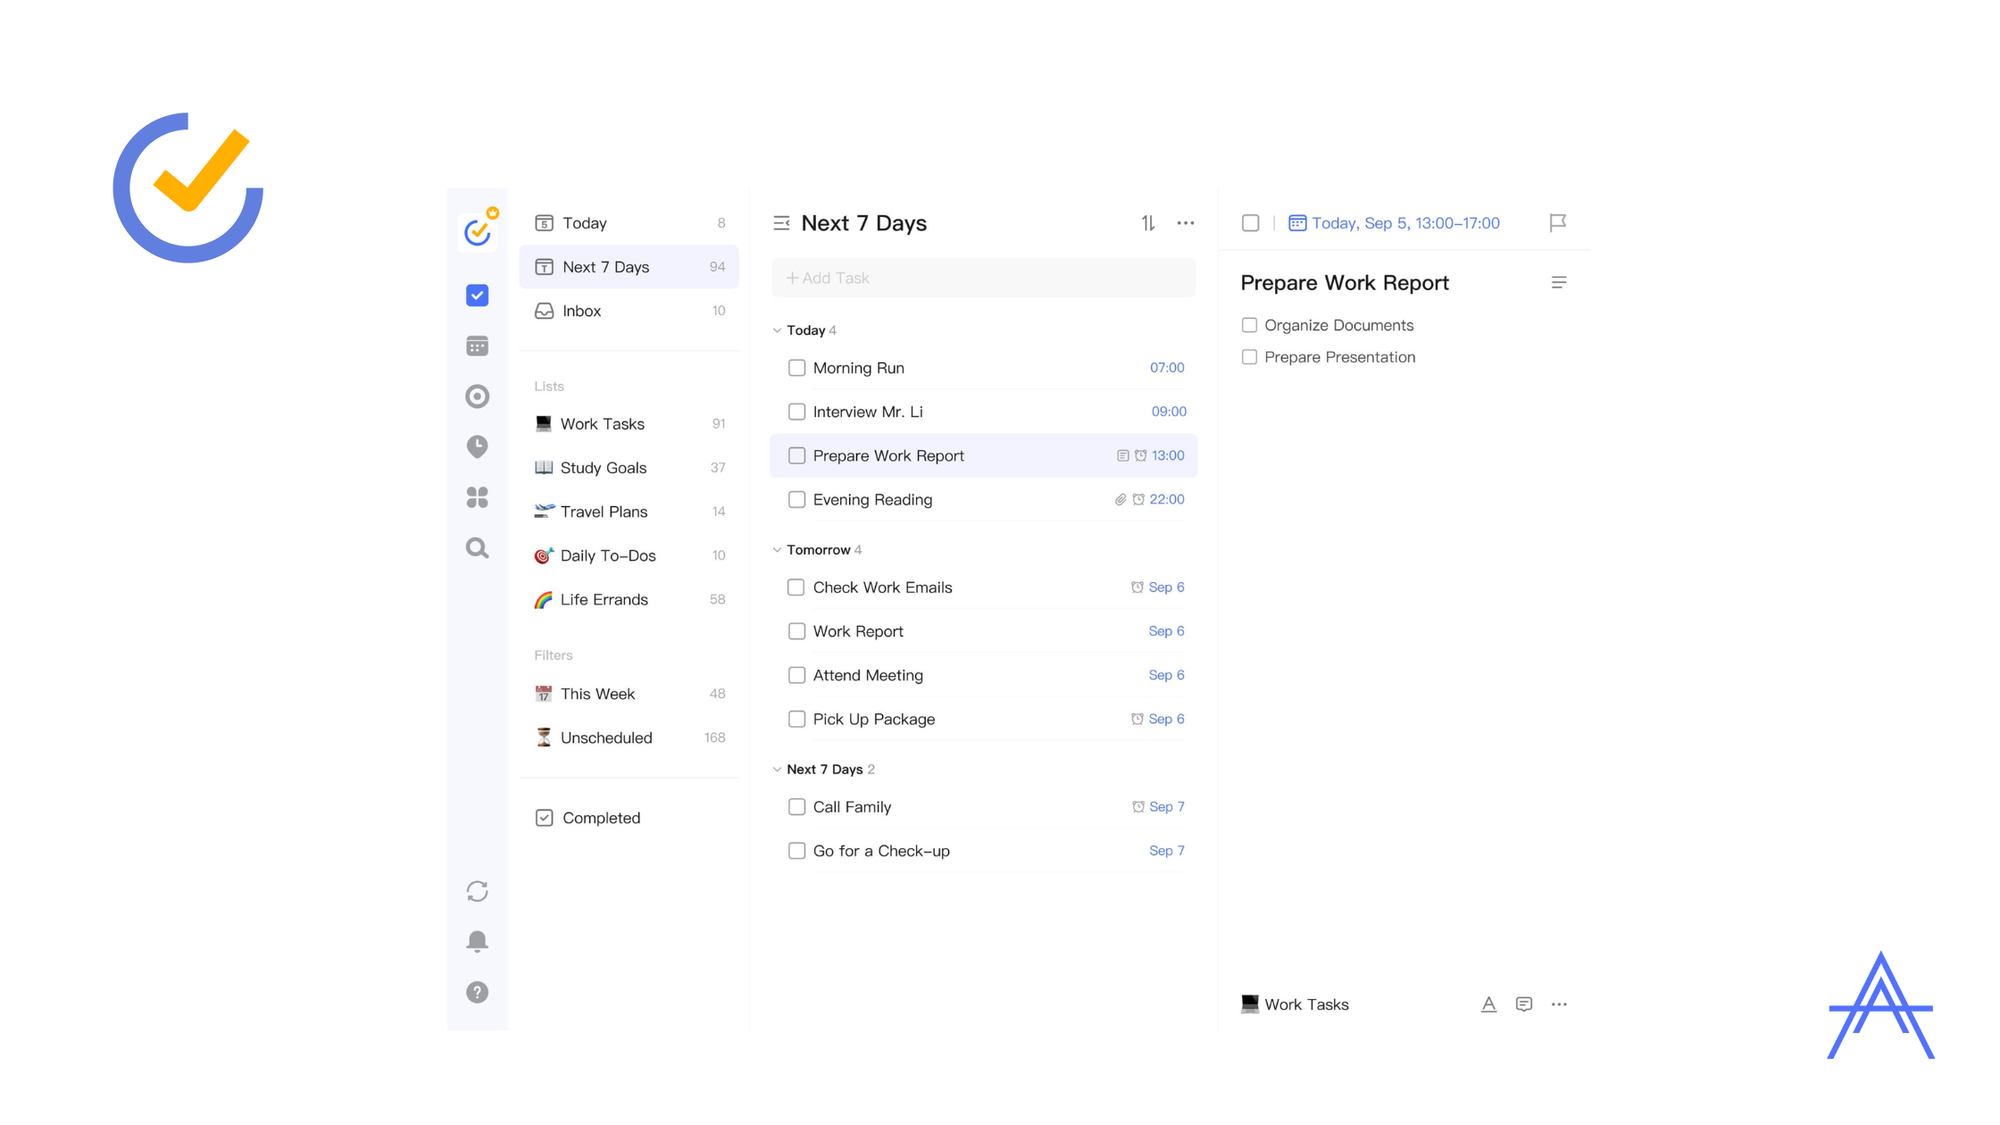Screen dimensions: 2000x1125
Task: Open the Search magnifier sidebar icon
Action: click(477, 548)
